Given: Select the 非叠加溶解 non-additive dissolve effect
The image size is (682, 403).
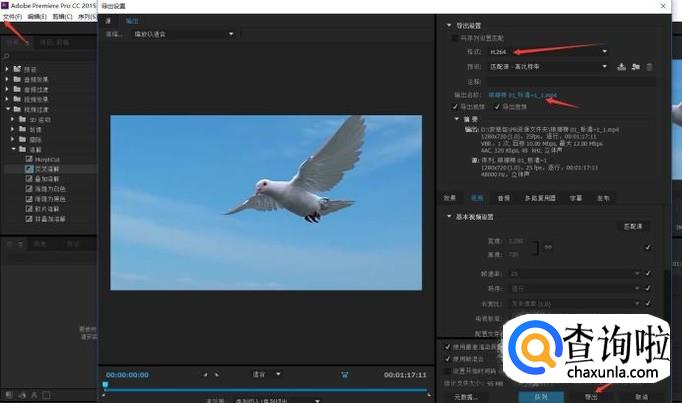Looking at the screenshot, I should [x=50, y=219].
